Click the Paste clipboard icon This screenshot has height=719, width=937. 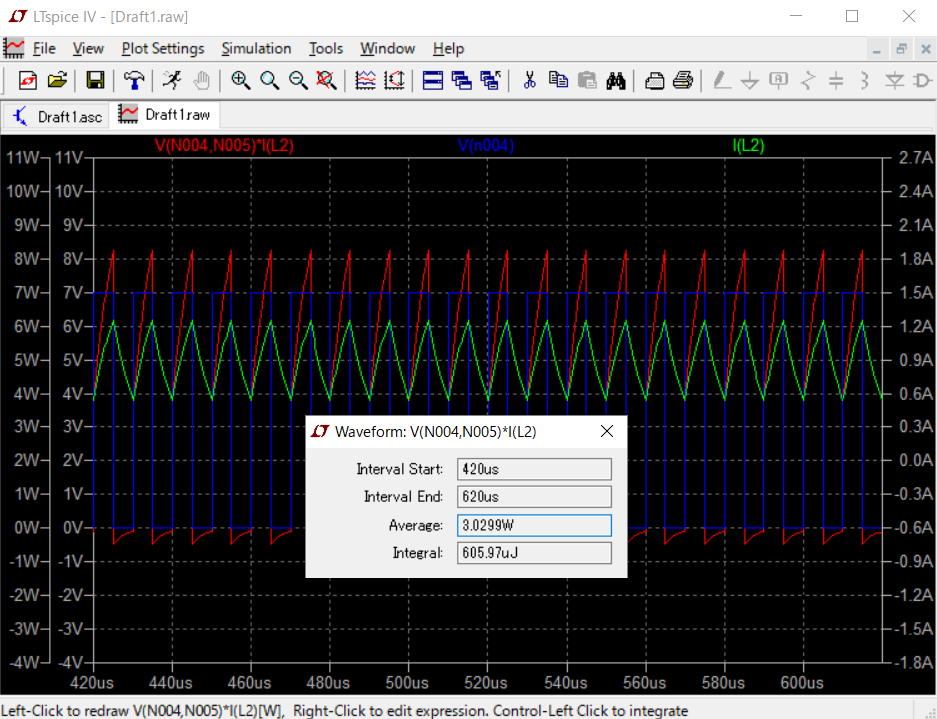tap(587, 80)
